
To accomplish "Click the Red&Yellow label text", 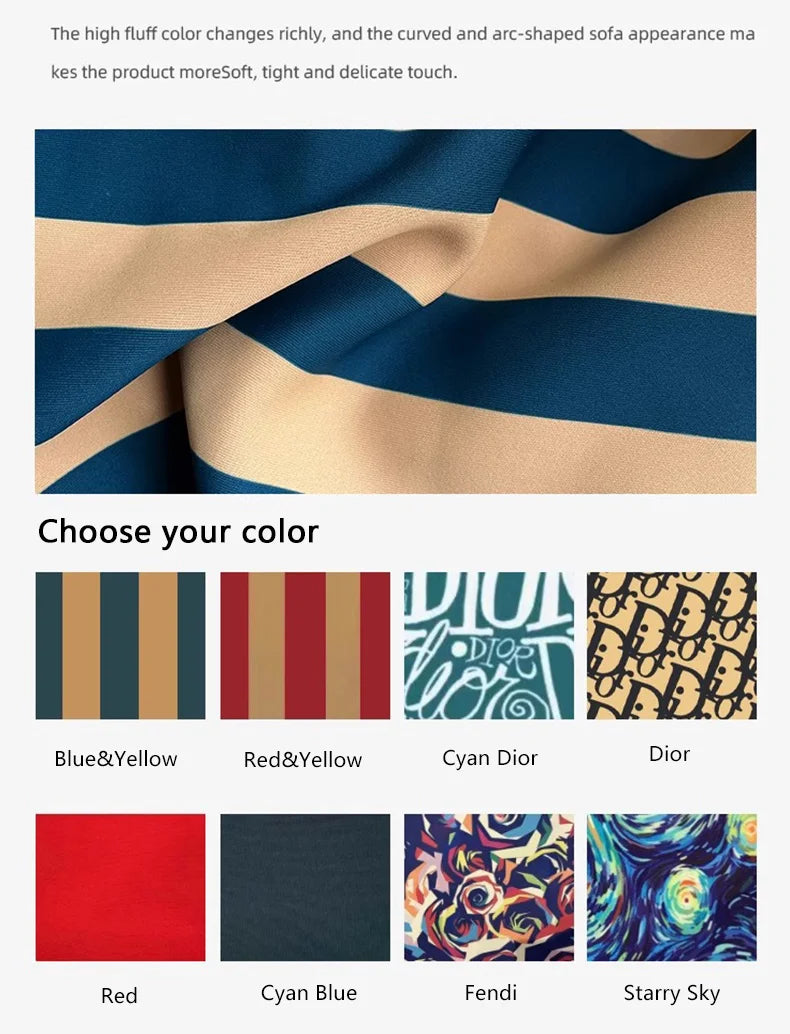I will coord(303,760).
